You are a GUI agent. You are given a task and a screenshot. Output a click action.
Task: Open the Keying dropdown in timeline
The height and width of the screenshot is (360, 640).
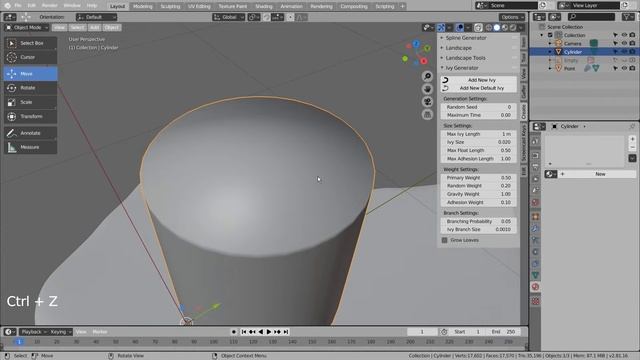pos(61,332)
